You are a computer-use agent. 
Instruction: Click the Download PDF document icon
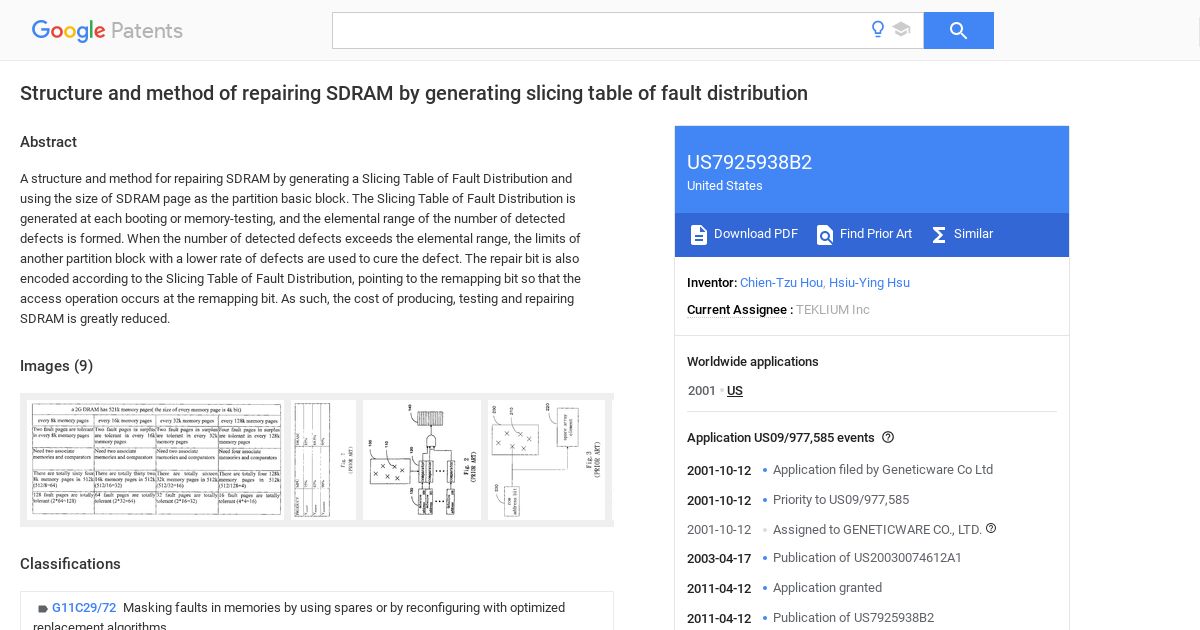tap(699, 234)
